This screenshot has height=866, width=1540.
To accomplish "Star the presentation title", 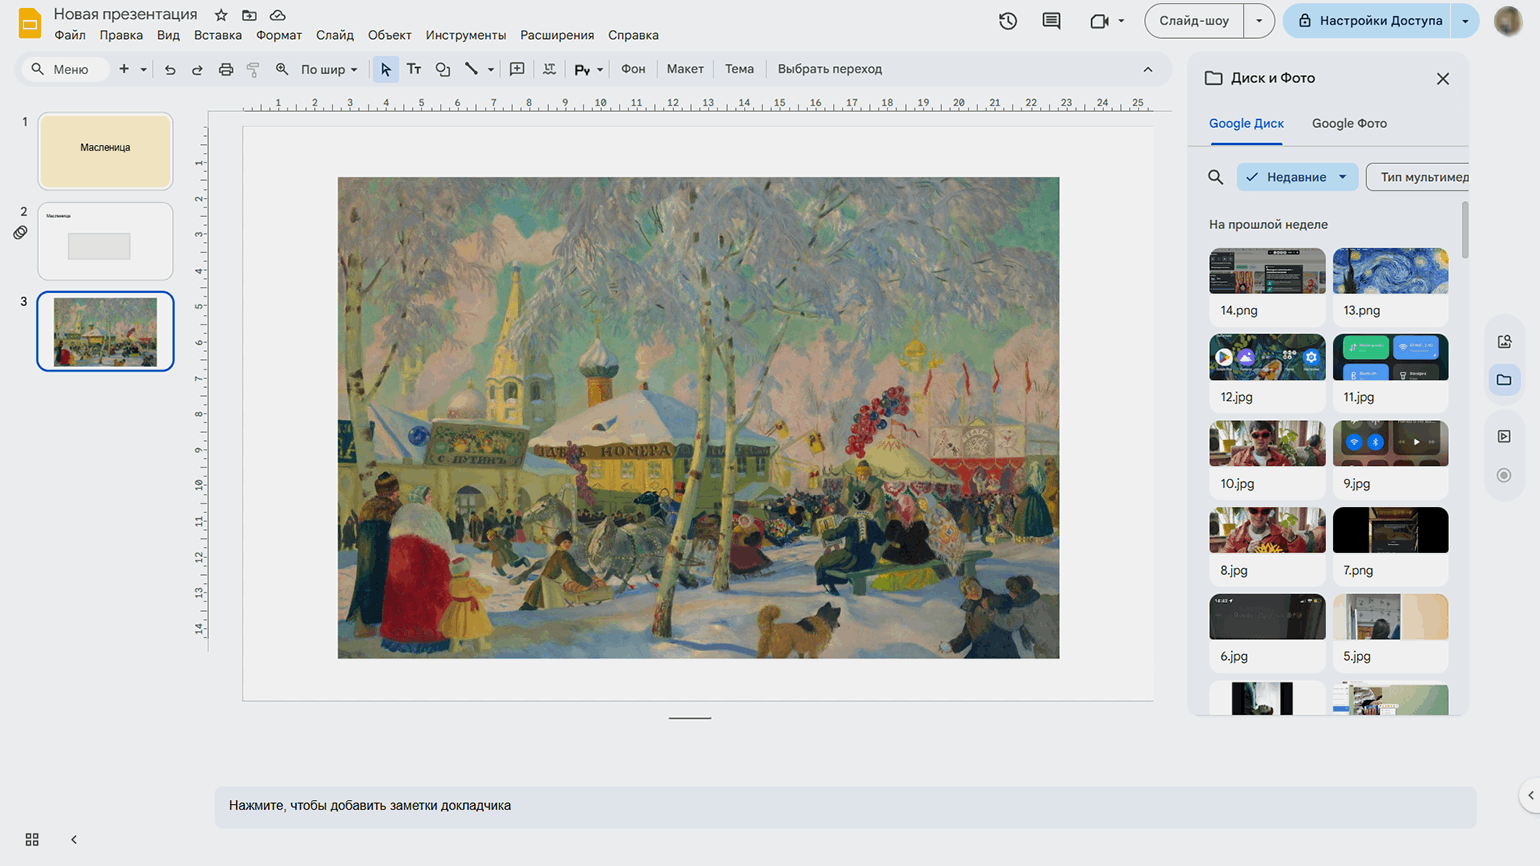I will tap(221, 15).
